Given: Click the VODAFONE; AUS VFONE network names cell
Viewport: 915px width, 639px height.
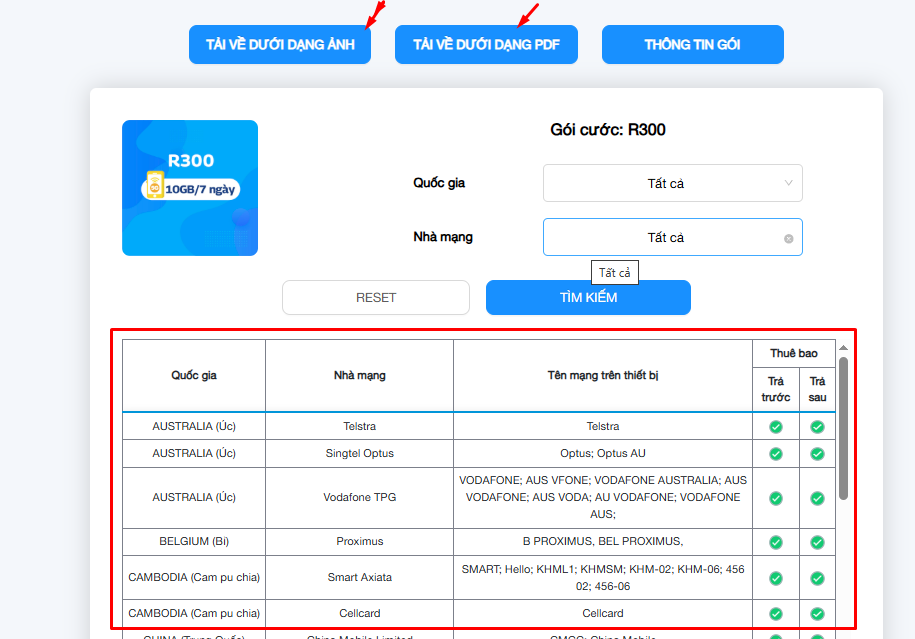Looking at the screenshot, I should [603, 497].
